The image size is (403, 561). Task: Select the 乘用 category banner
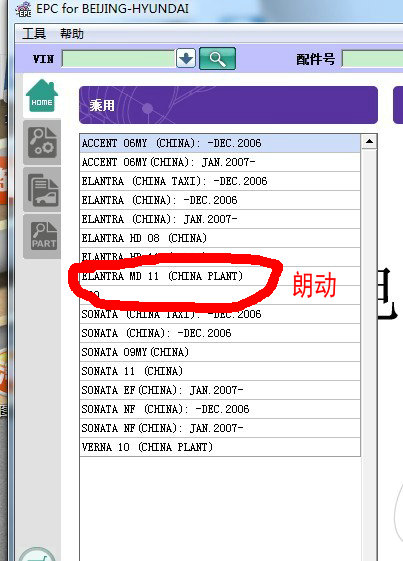[x=228, y=105]
